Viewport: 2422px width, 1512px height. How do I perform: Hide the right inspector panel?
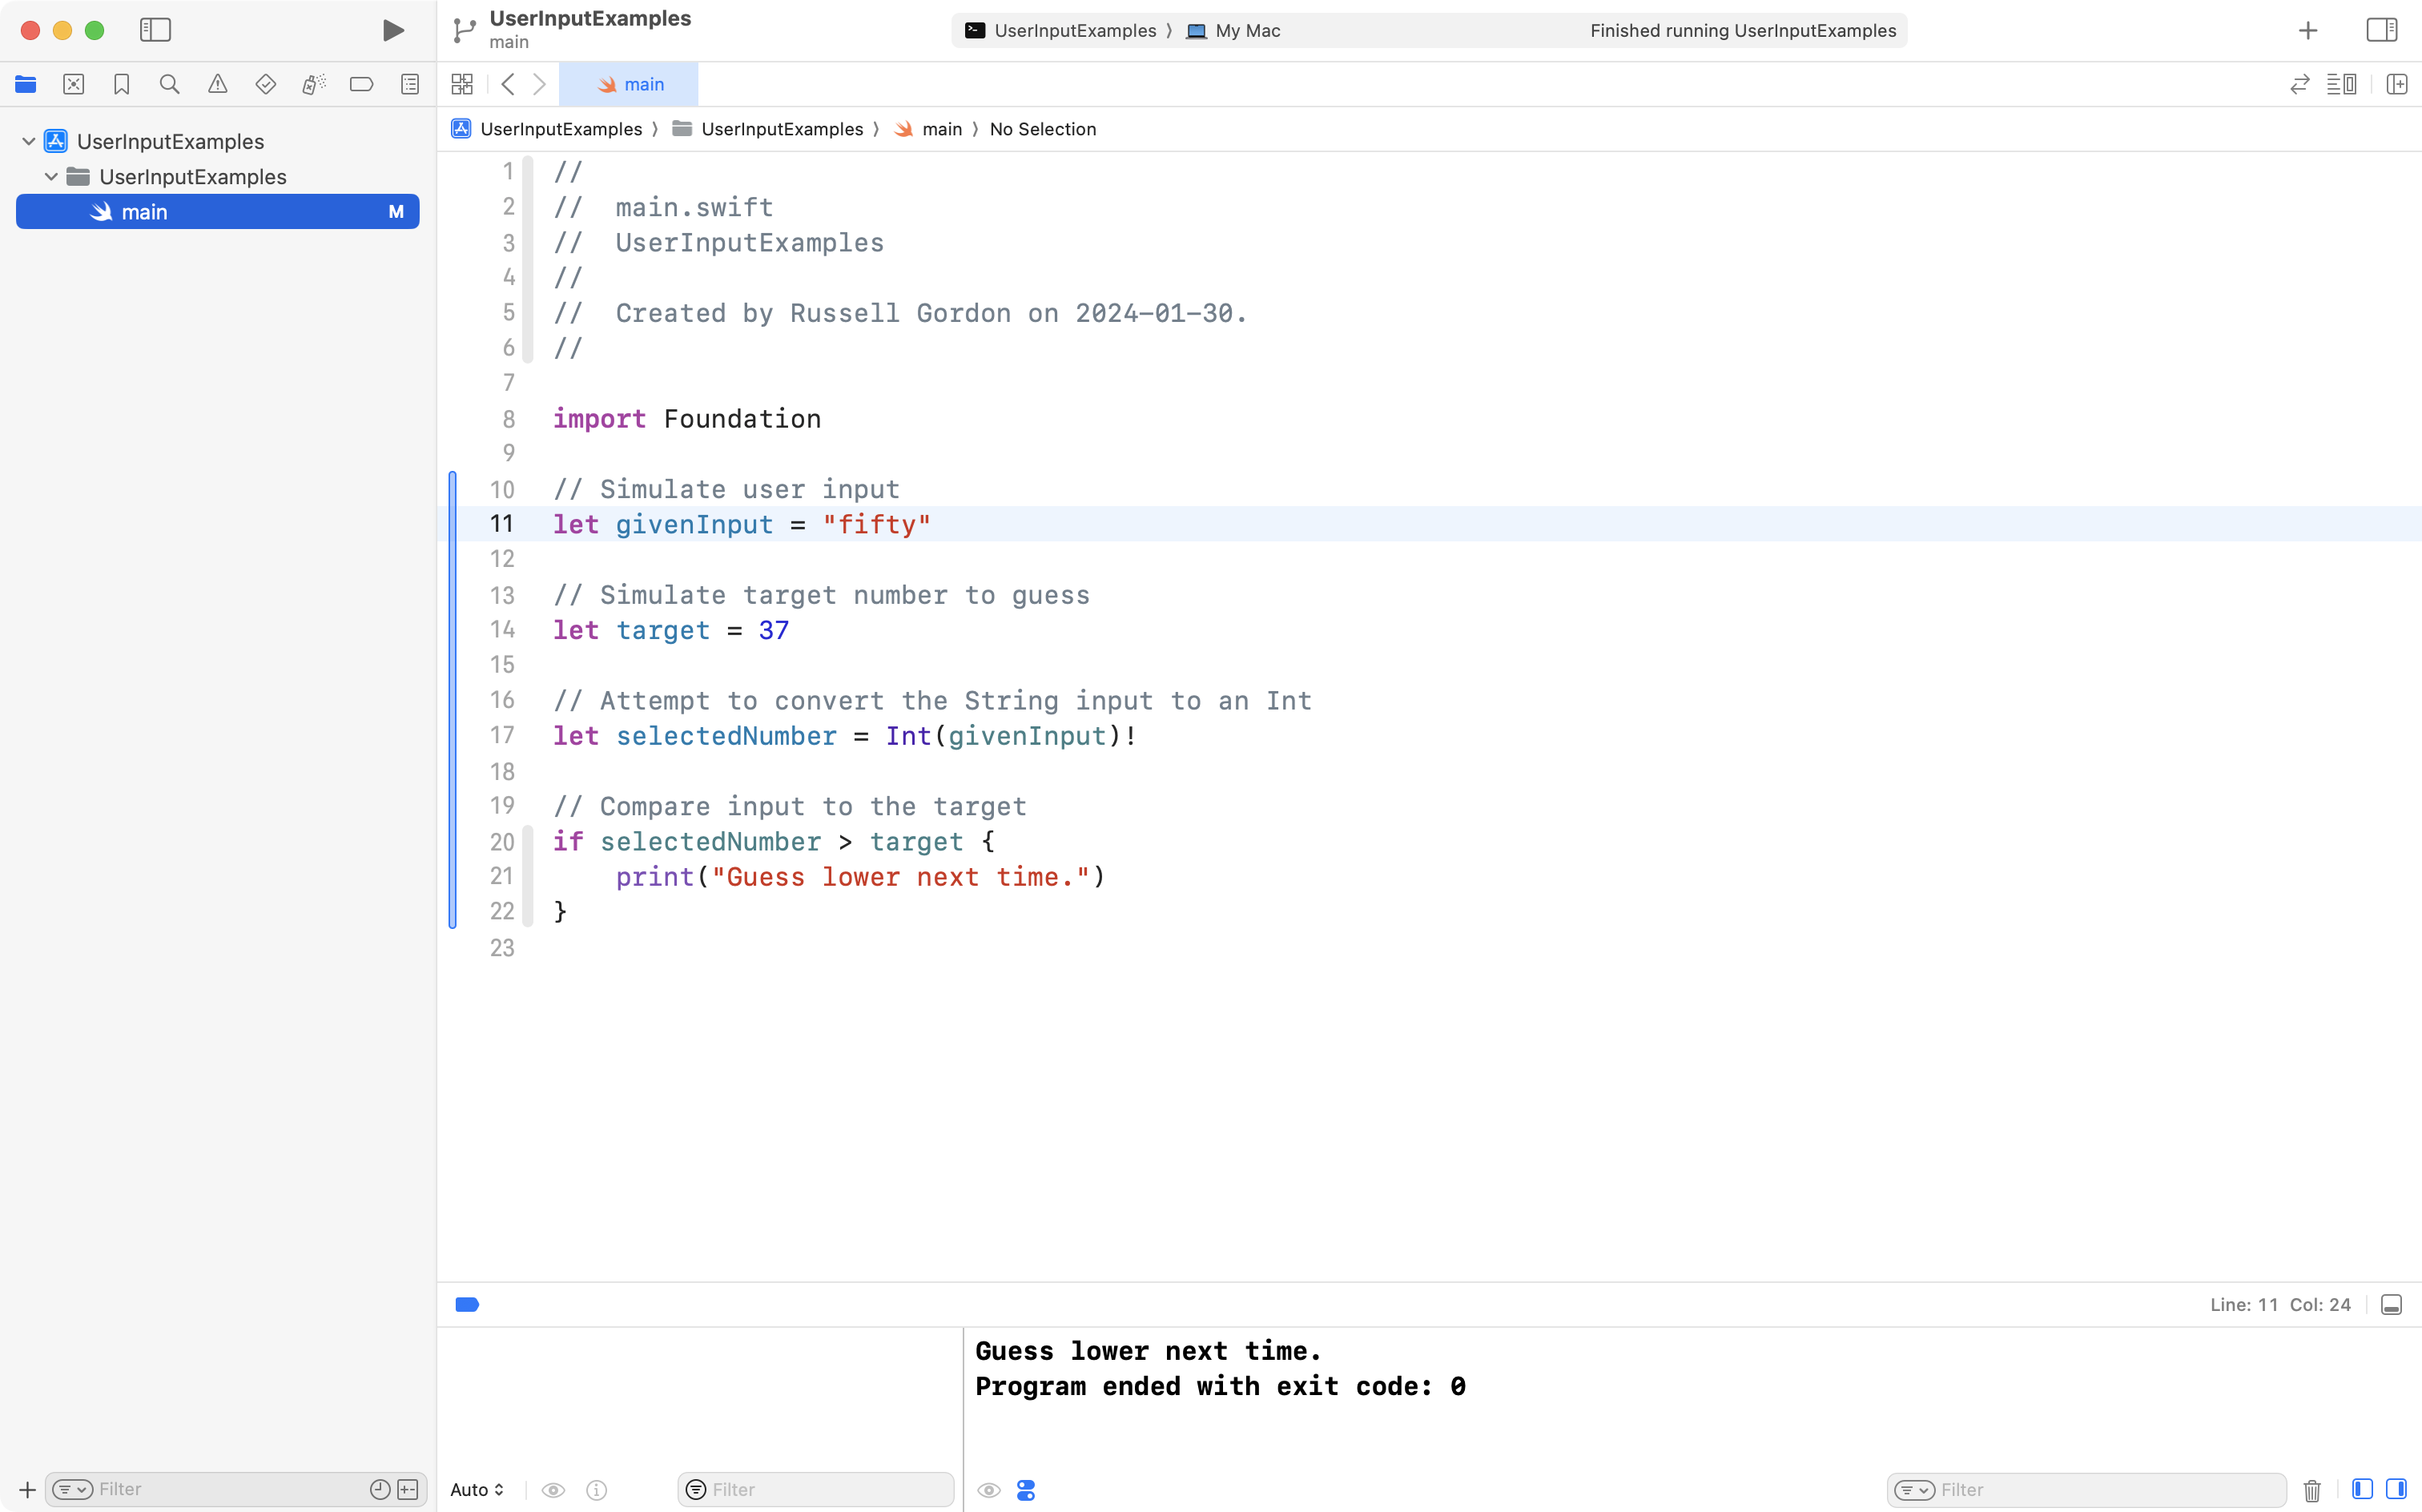(x=2381, y=30)
